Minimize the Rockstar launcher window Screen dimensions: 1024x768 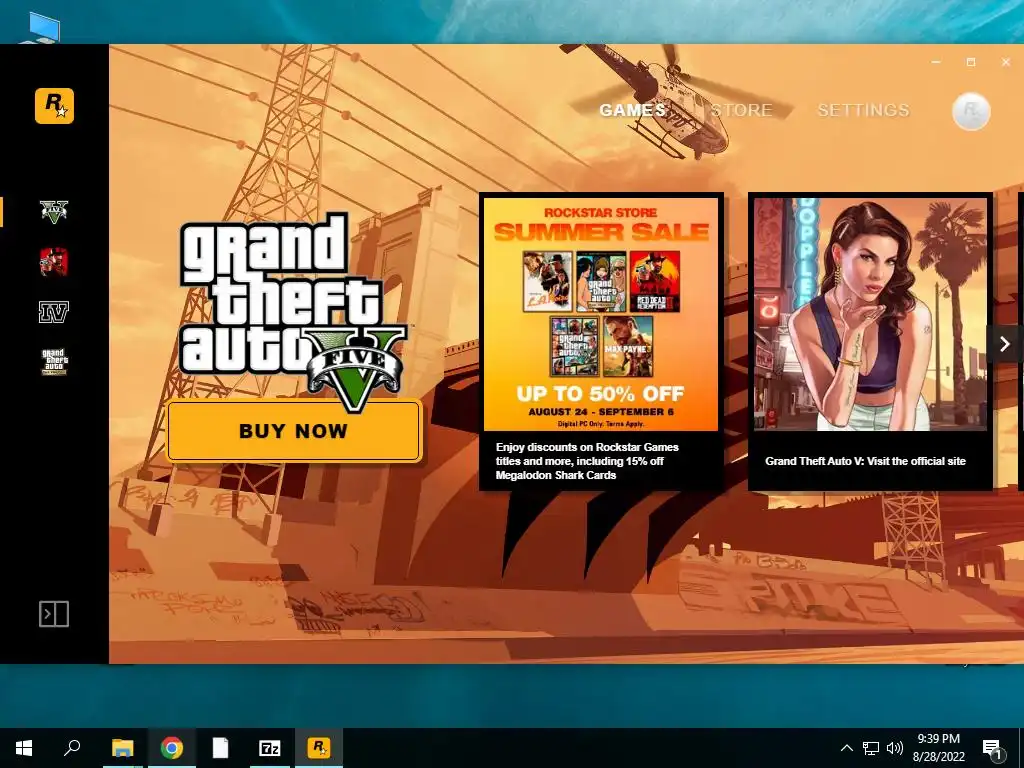point(936,62)
